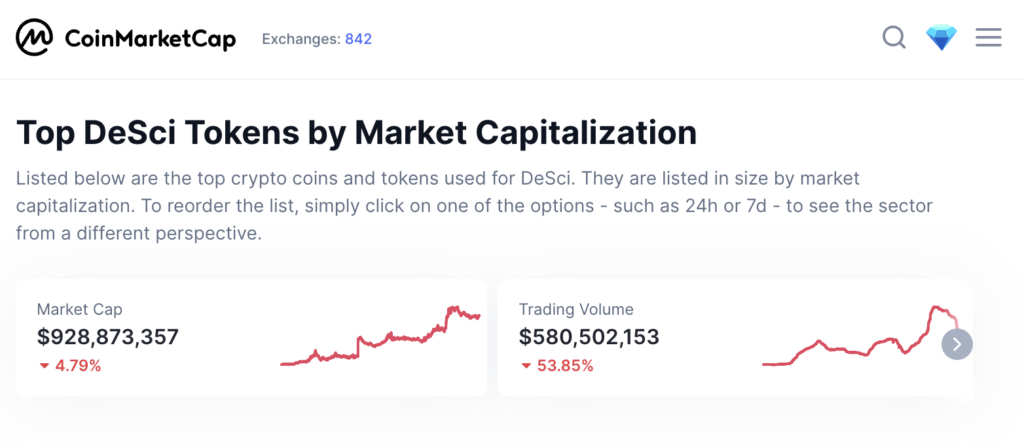This screenshot has height=445, width=1024.
Task: Open the search magnifier icon
Action: 894,37
